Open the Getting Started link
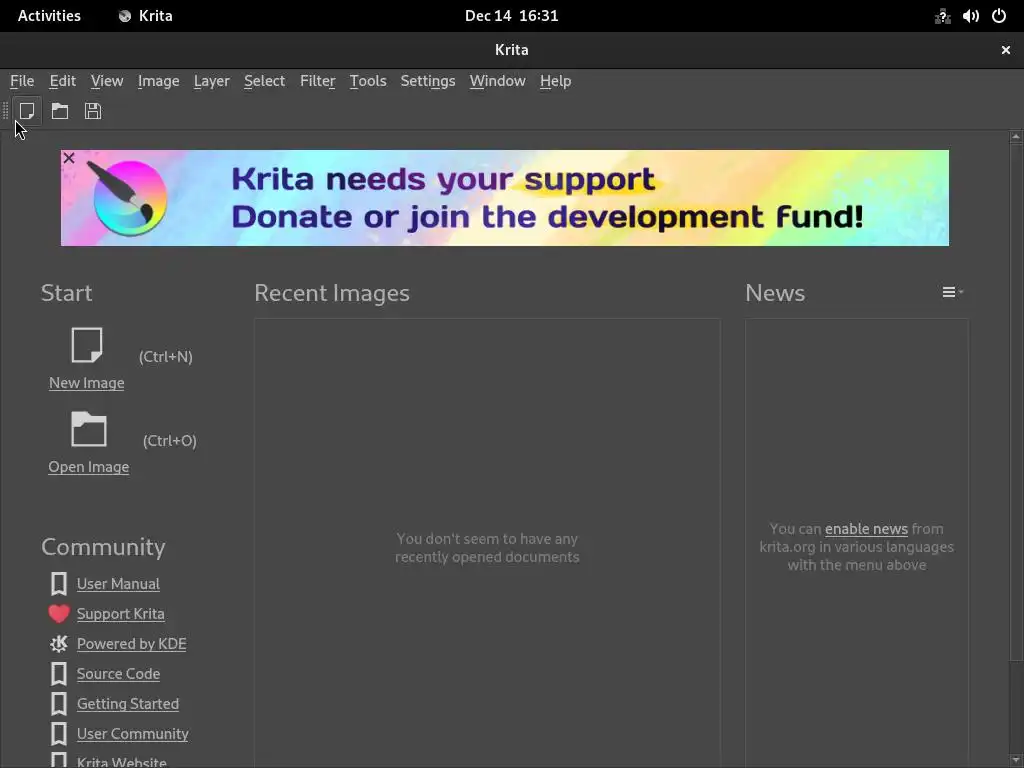The width and height of the screenshot is (1024, 768). click(x=128, y=704)
